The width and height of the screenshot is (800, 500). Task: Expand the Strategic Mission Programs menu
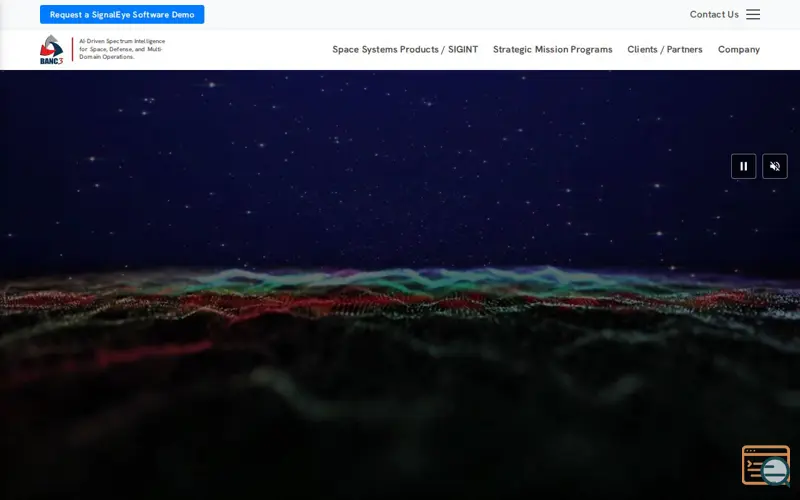553,49
